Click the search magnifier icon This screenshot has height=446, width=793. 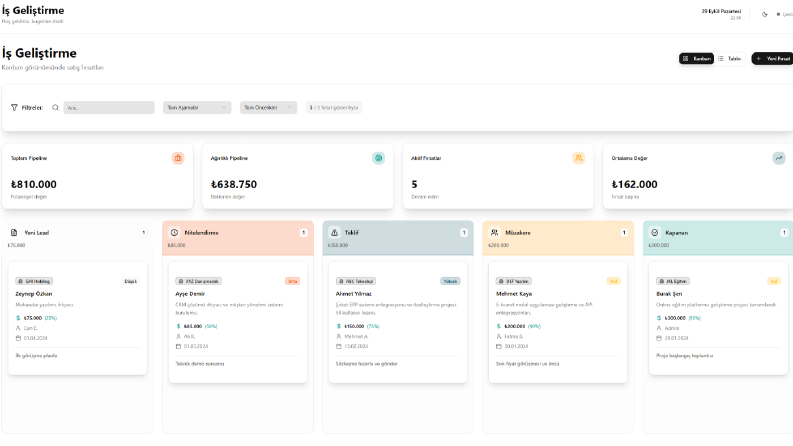56,108
